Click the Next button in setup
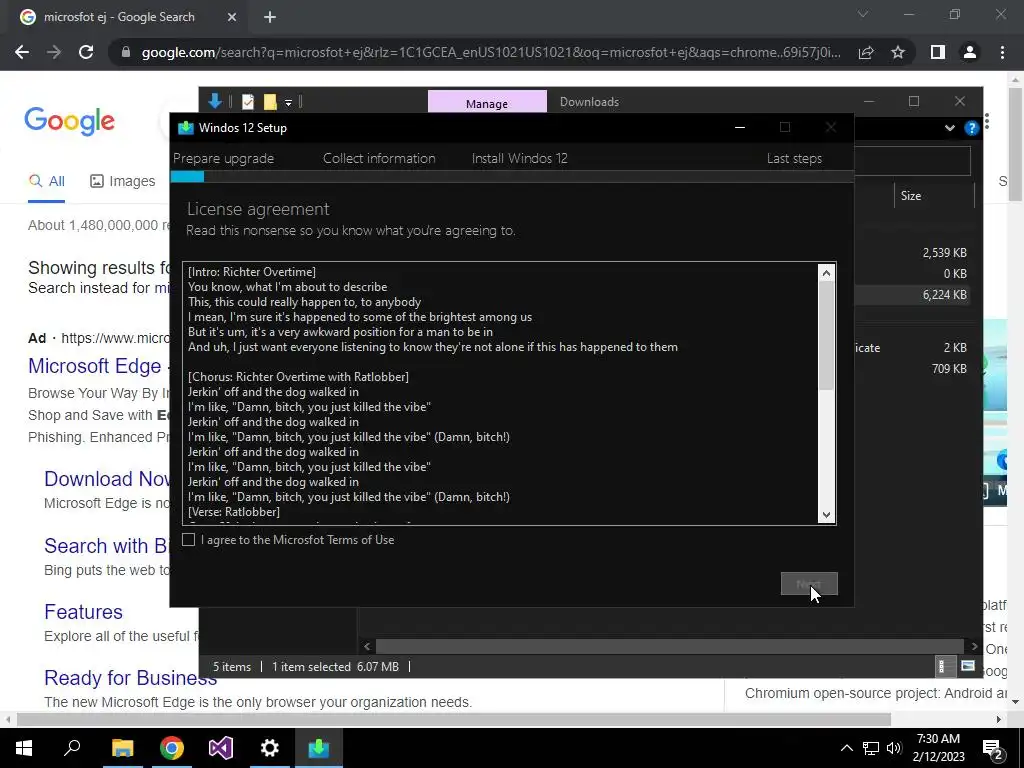 pyautogui.click(x=808, y=584)
